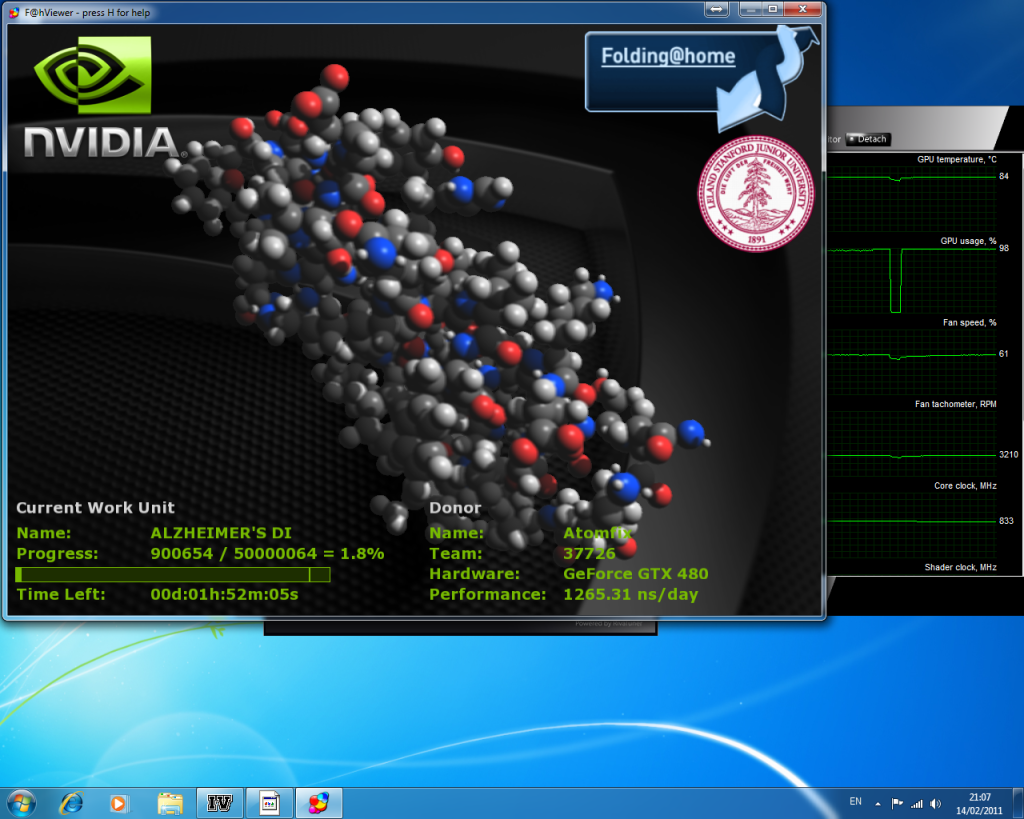The image size is (1024, 819).
Task: Launch Internet Explorer from taskbar
Action: pos(71,803)
